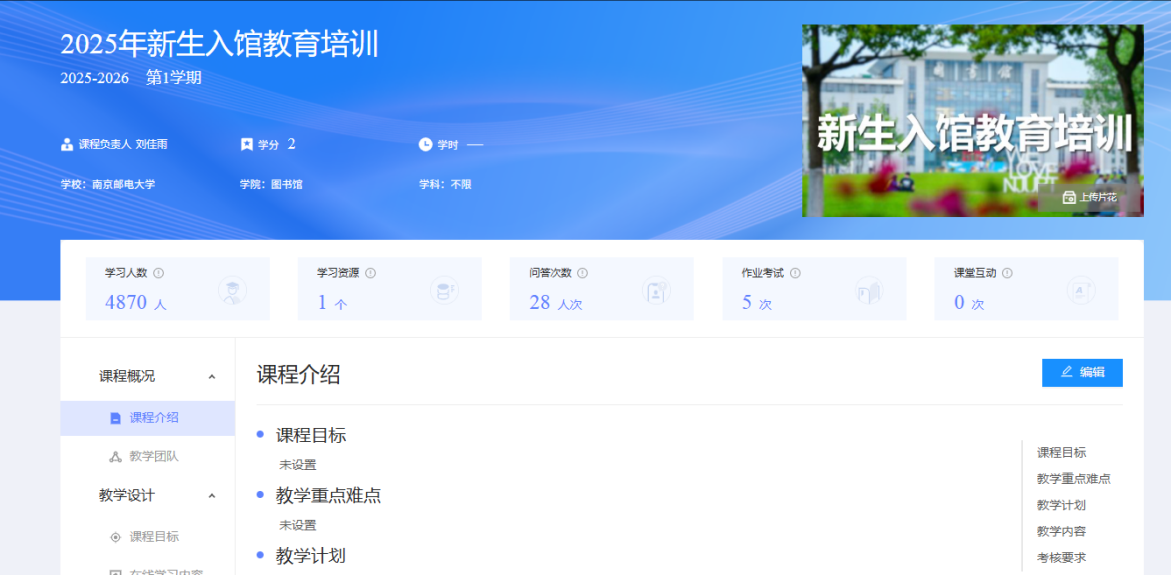This screenshot has width=1171, height=575.
Task: Click the info icon beside 课堂互动
Action: [x=1008, y=273]
